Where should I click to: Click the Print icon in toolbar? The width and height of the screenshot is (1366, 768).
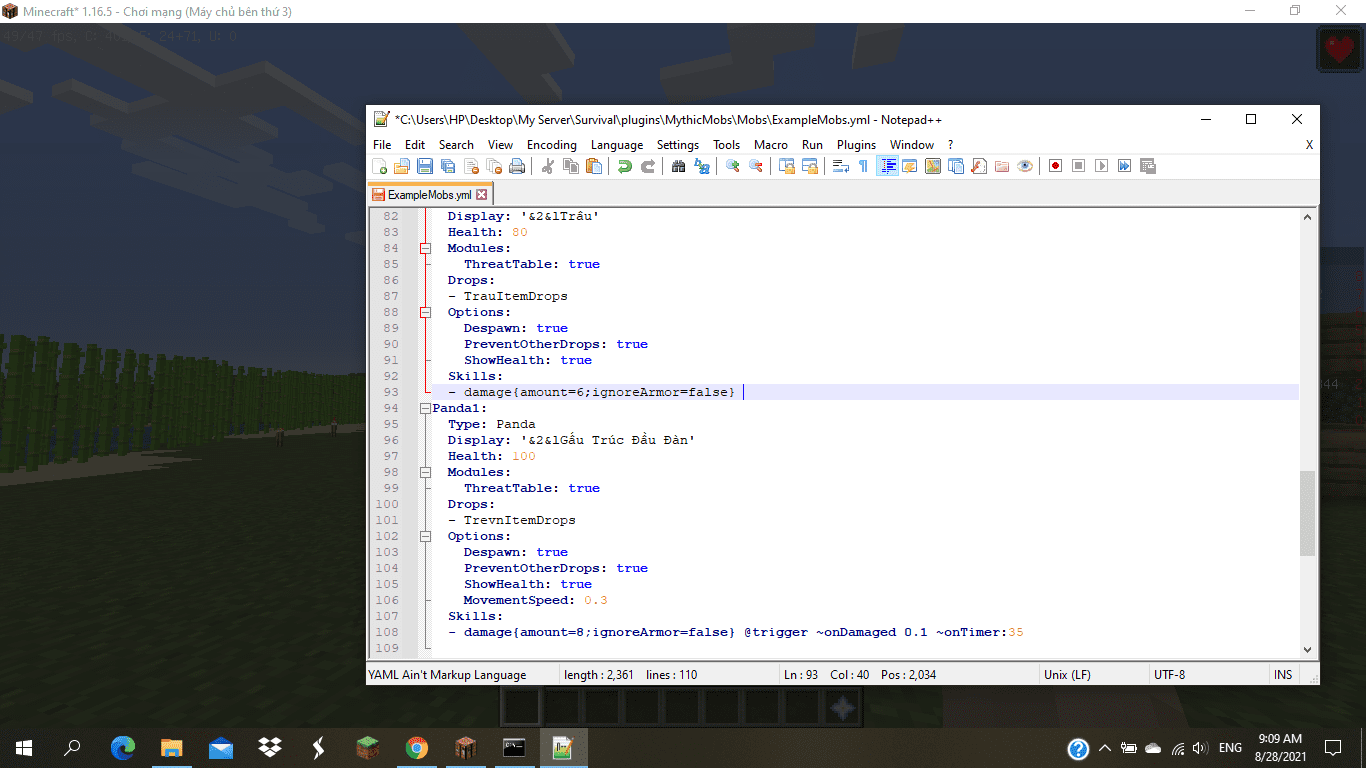tap(517, 166)
